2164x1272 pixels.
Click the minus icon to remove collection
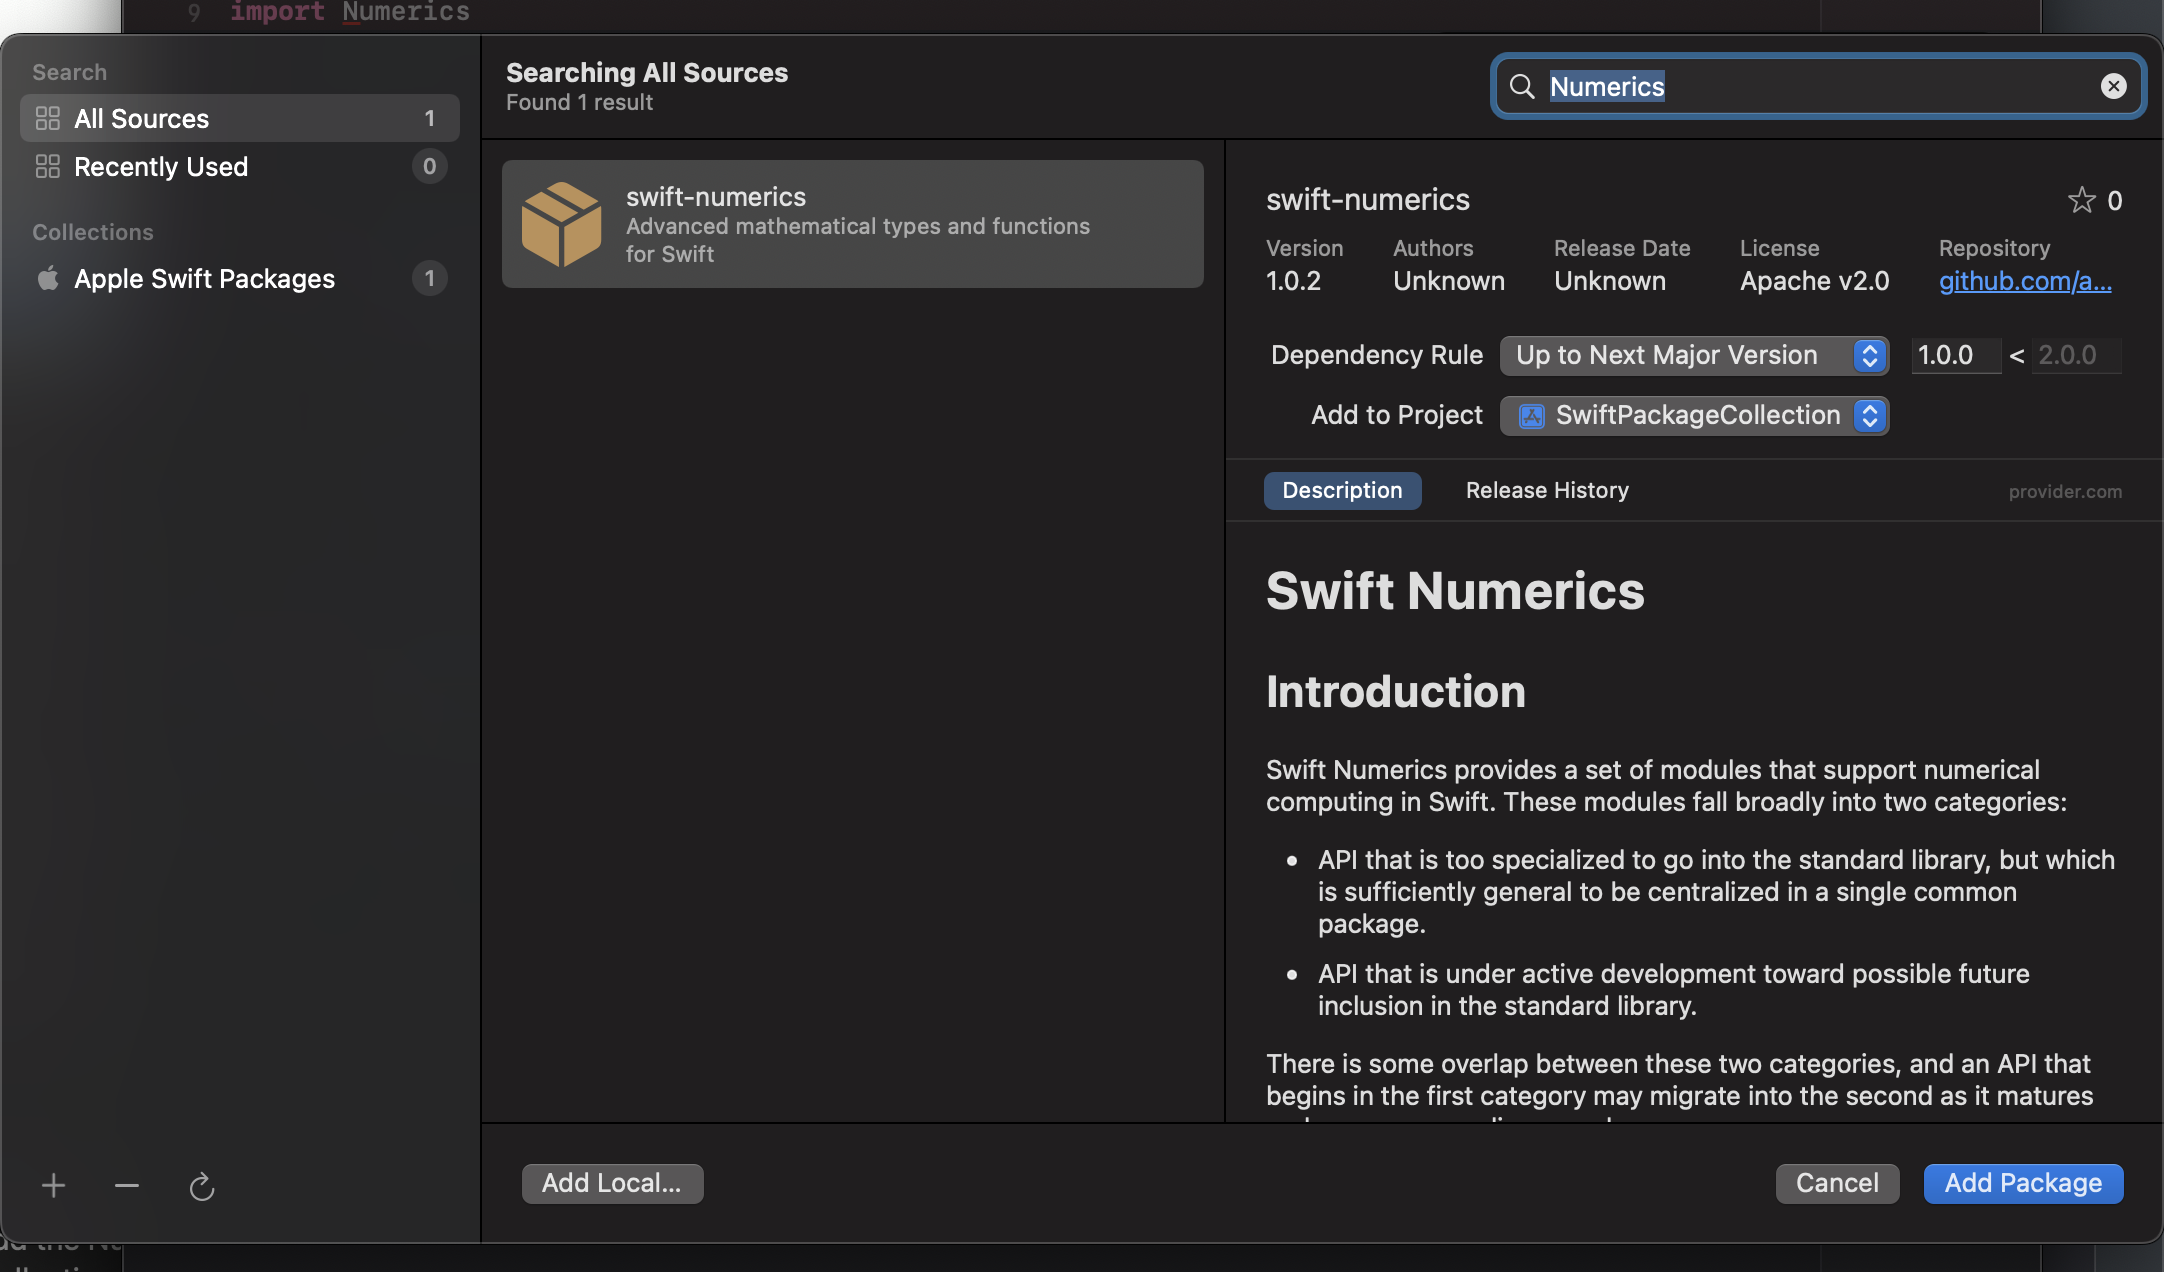pos(127,1186)
